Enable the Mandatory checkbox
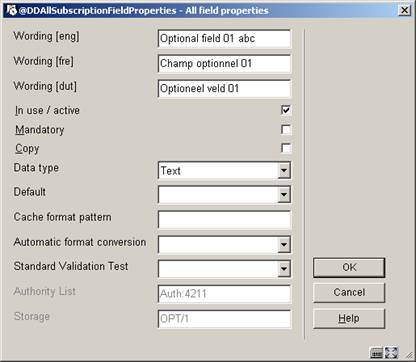 click(286, 129)
